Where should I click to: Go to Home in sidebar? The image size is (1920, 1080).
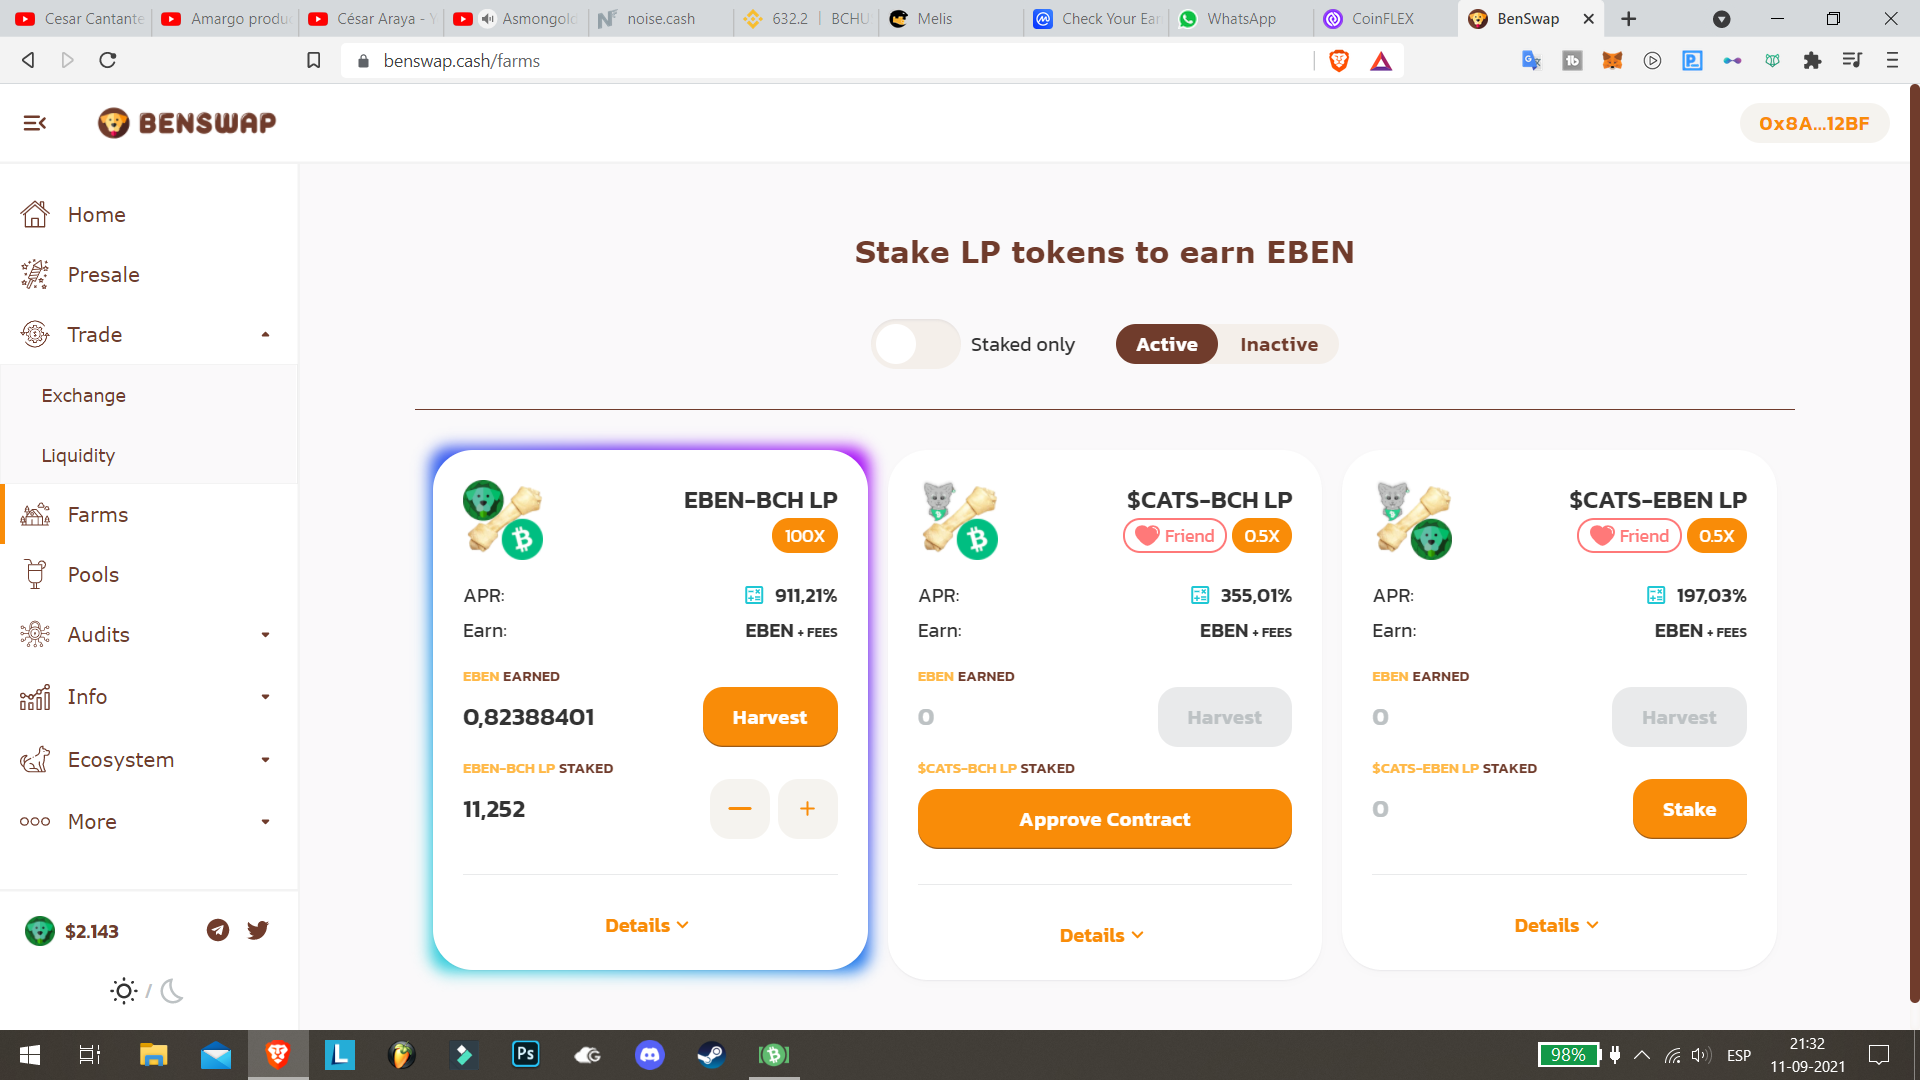148,215
